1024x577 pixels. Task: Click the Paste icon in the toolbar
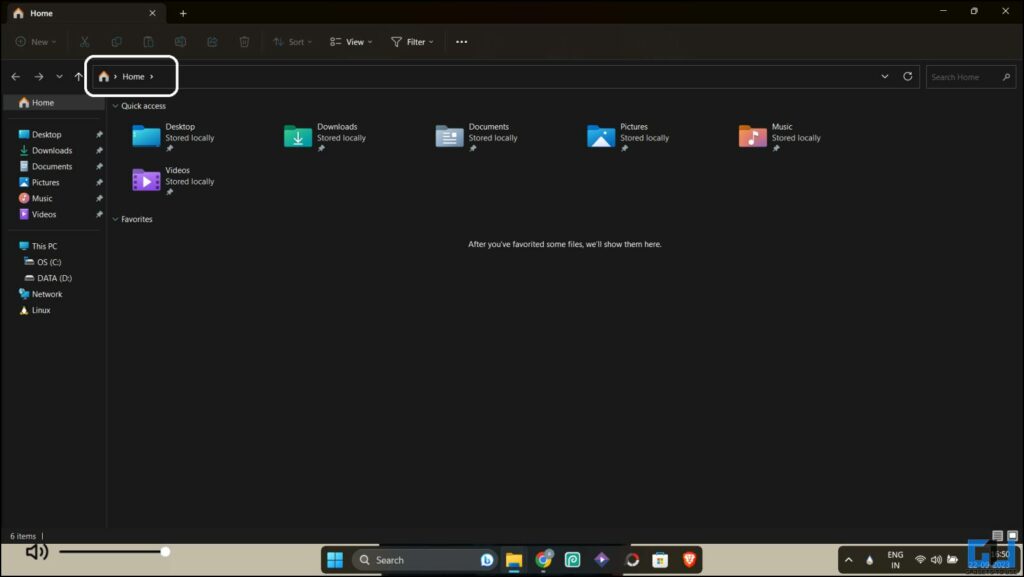pyautogui.click(x=148, y=41)
